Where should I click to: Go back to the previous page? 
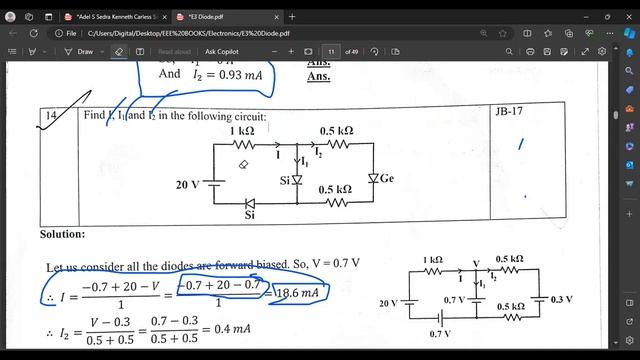coord(13,33)
